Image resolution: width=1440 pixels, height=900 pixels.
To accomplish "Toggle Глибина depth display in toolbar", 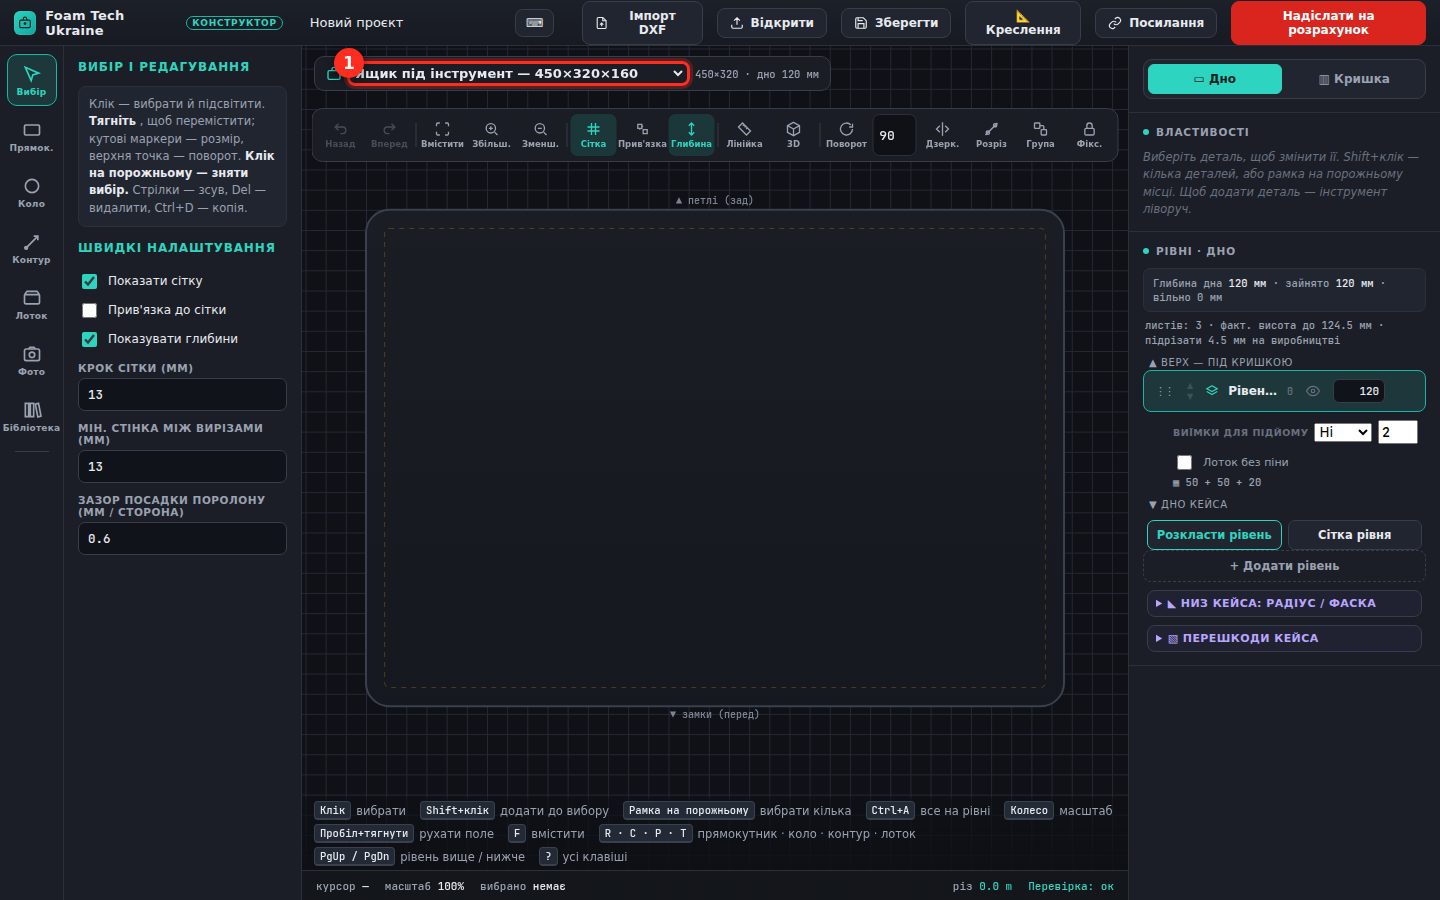I will point(691,135).
